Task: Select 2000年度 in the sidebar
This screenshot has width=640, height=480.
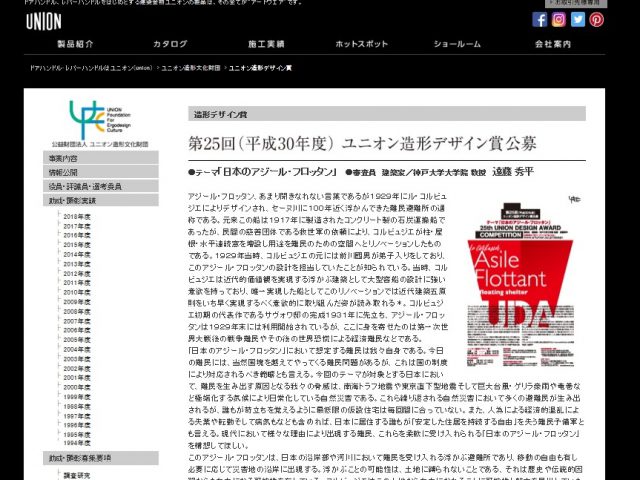Action: point(77,387)
